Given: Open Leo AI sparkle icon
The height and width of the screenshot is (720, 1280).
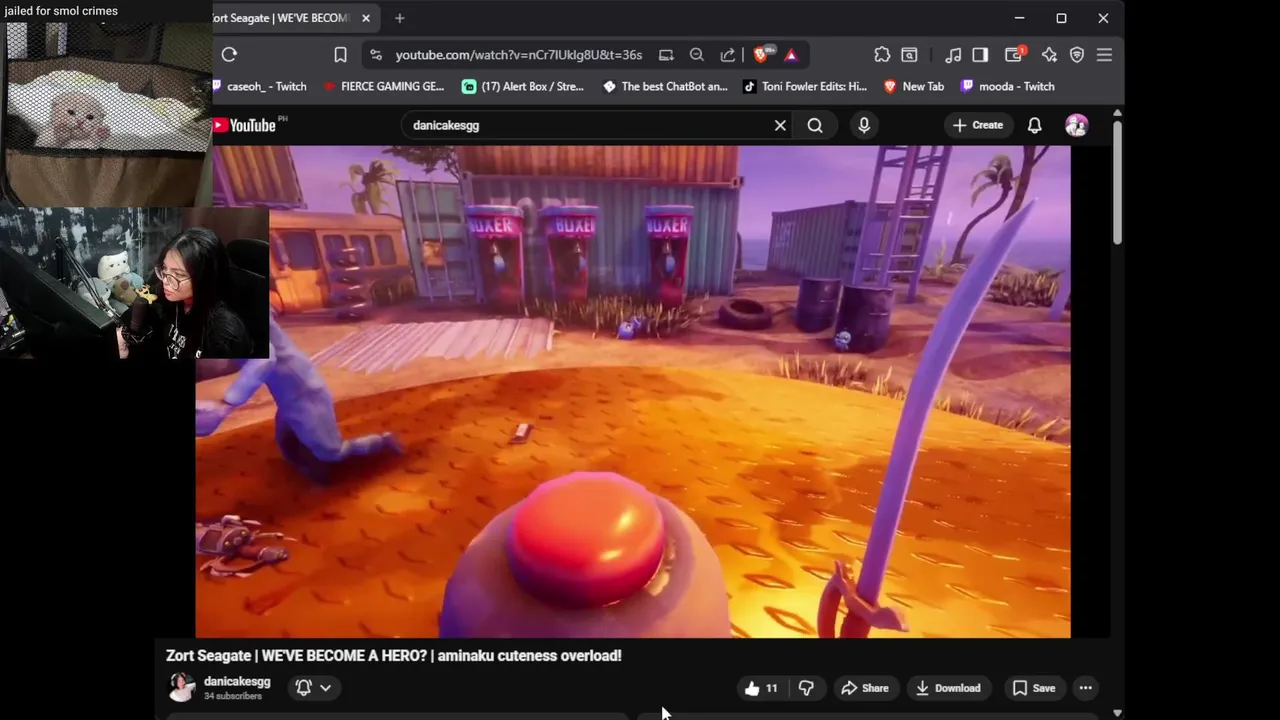Looking at the screenshot, I should (1049, 55).
